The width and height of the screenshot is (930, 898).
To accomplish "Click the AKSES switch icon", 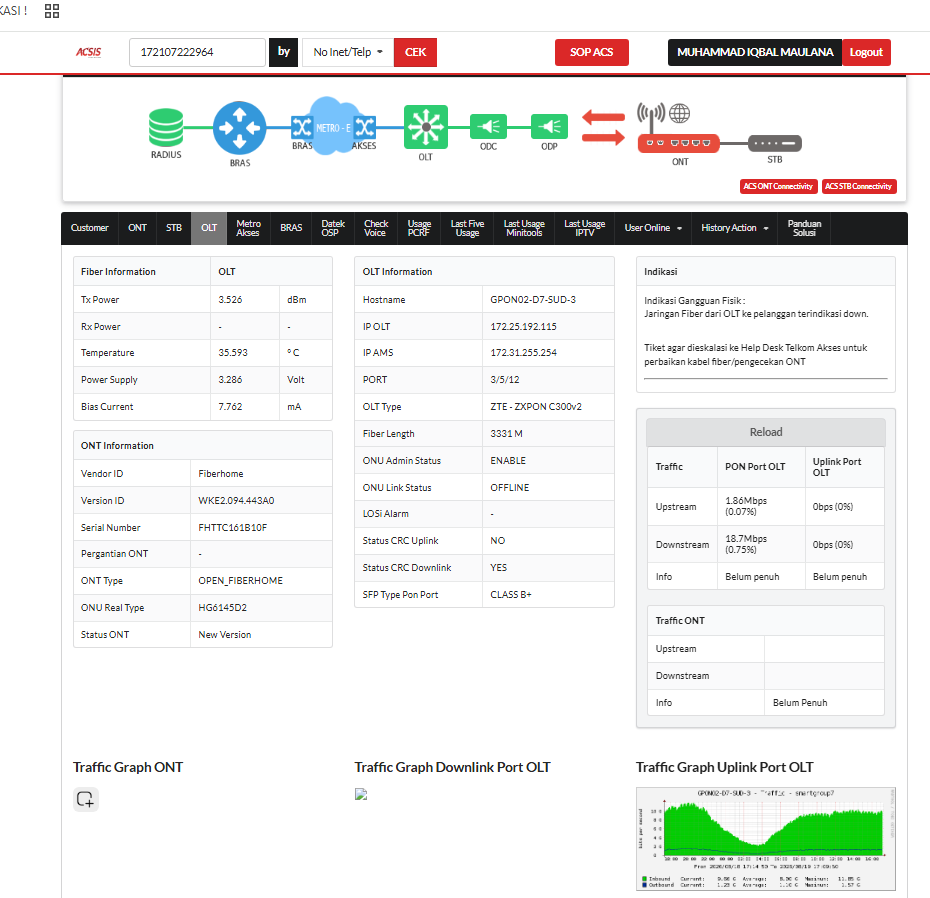I will coord(365,127).
